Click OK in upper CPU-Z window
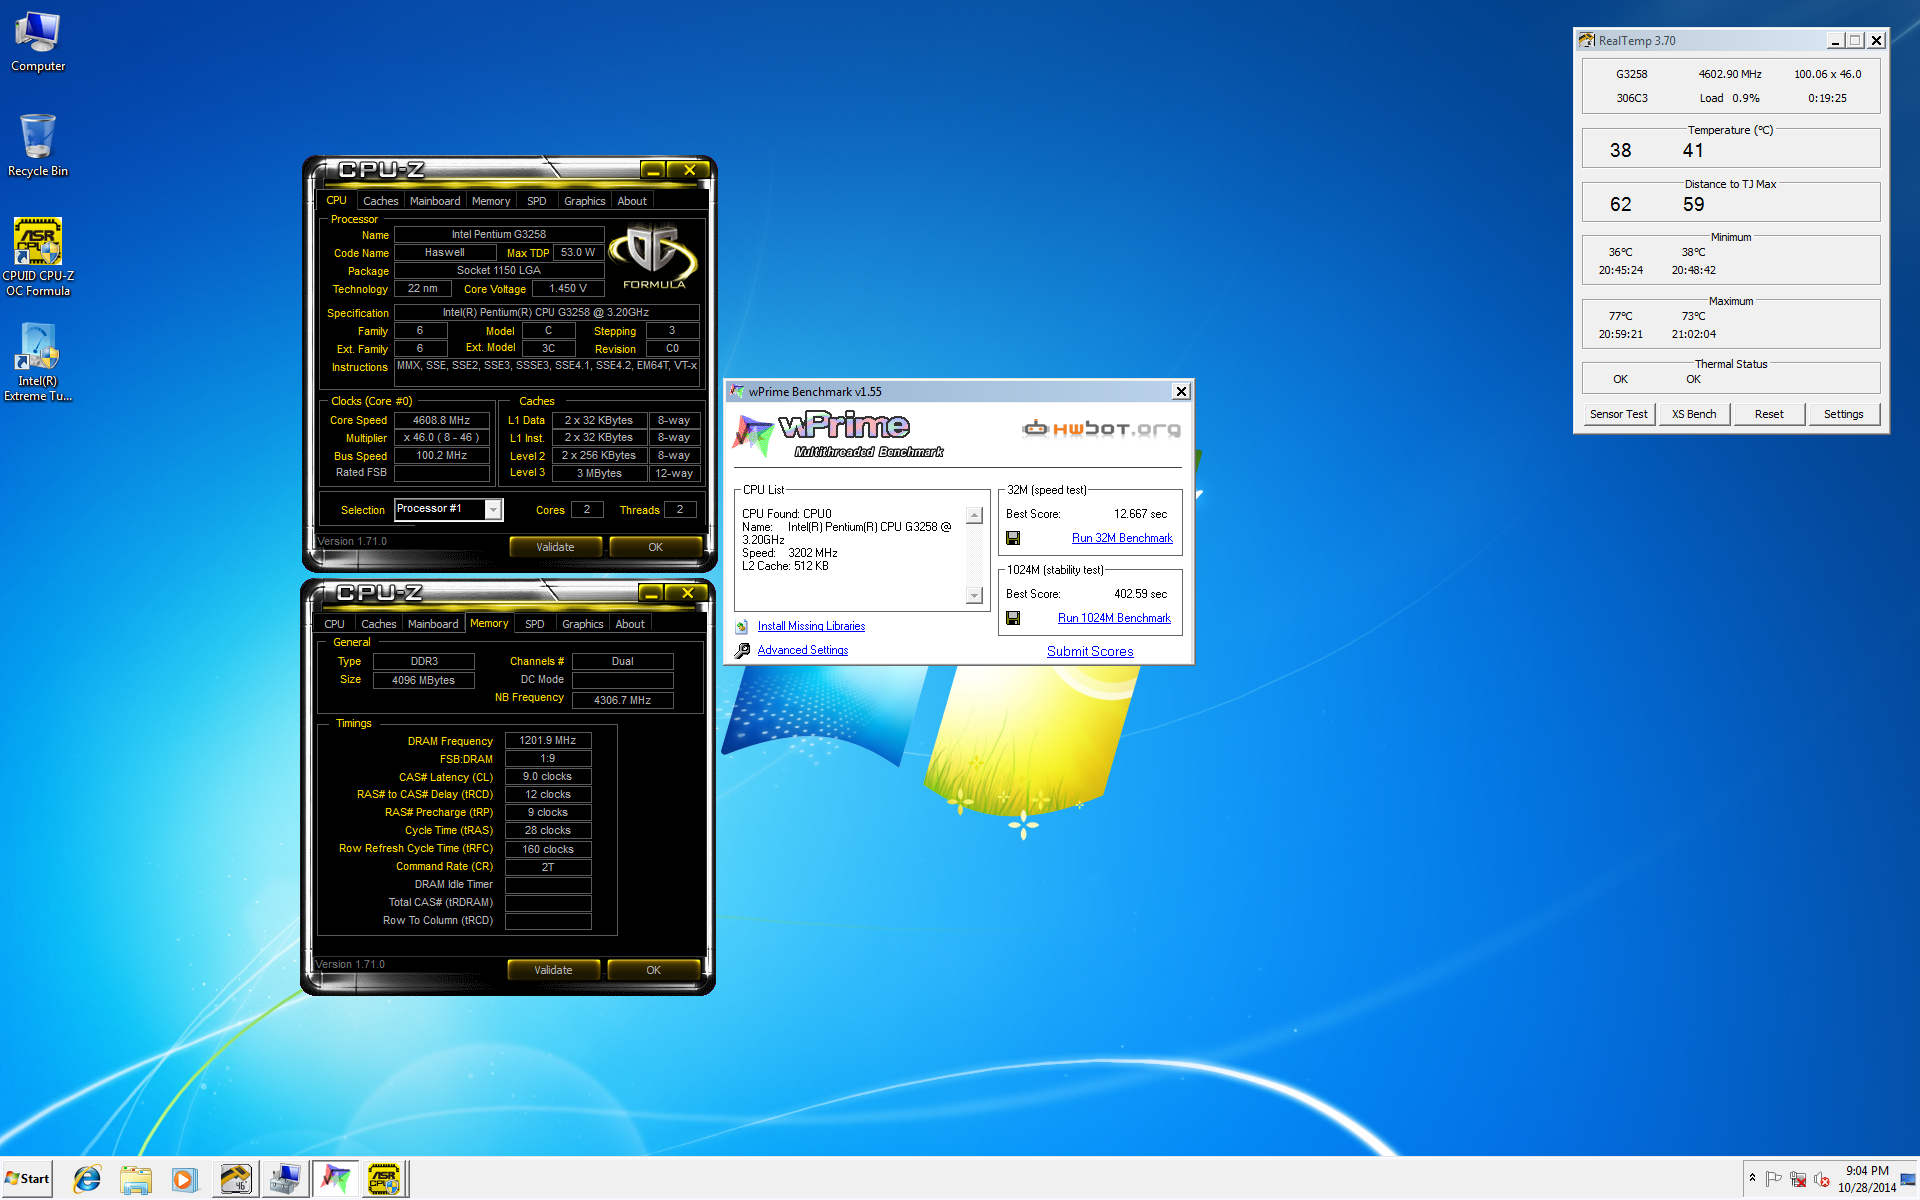This screenshot has width=1920, height=1200. coord(655,547)
